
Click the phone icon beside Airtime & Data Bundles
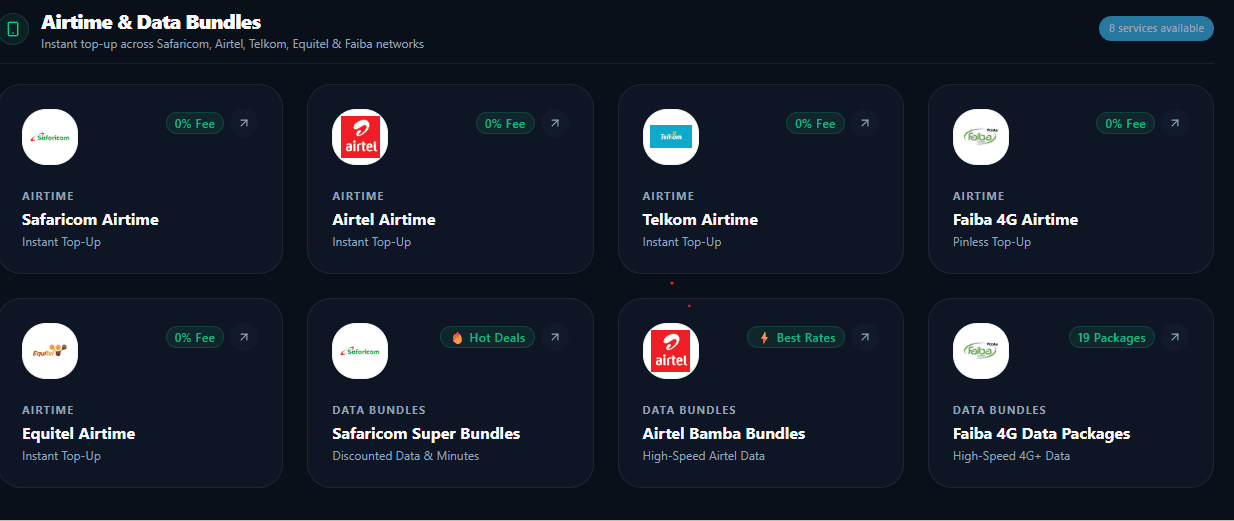click(x=13, y=29)
